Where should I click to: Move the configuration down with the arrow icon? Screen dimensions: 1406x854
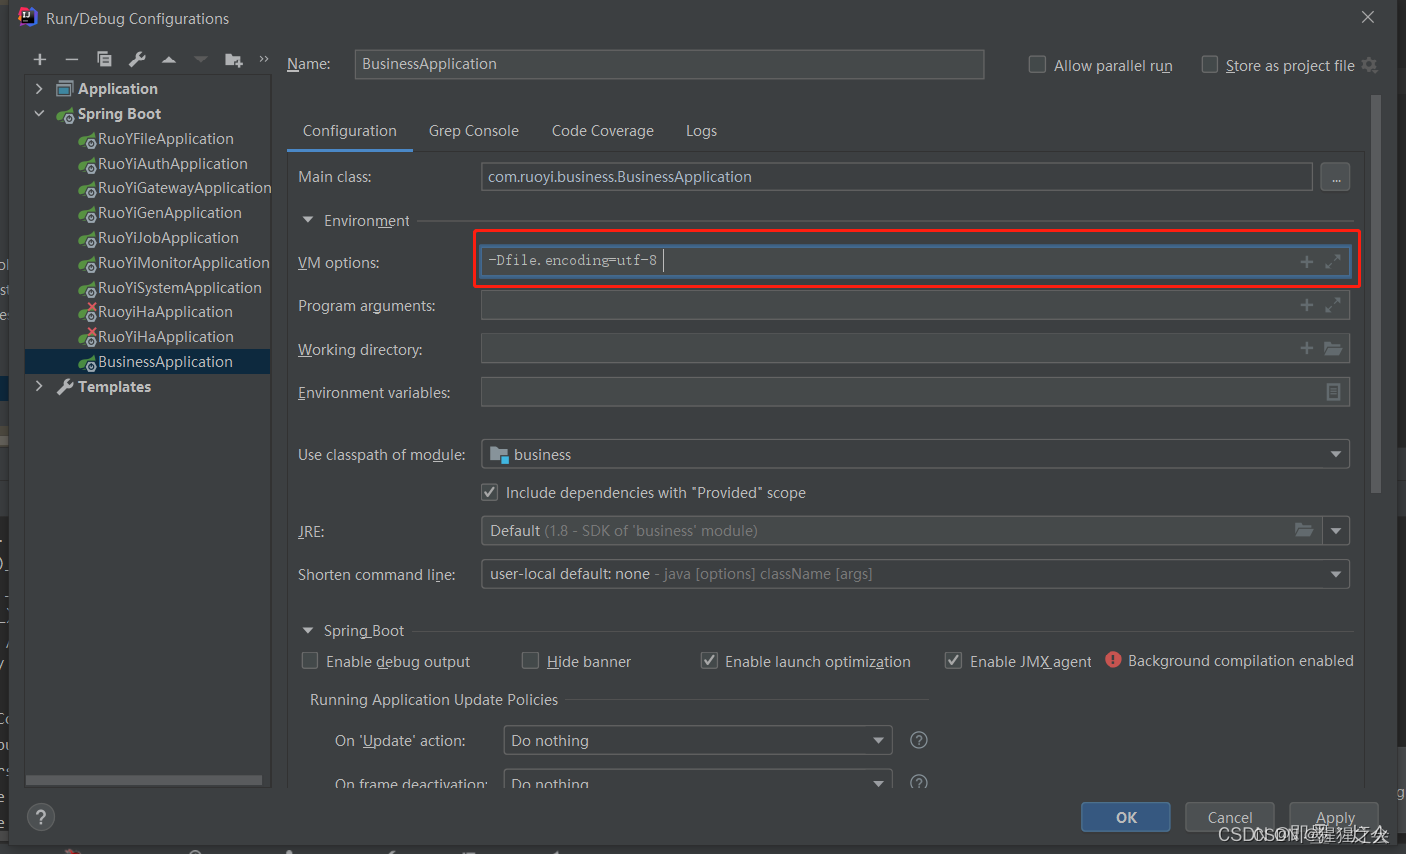201,60
